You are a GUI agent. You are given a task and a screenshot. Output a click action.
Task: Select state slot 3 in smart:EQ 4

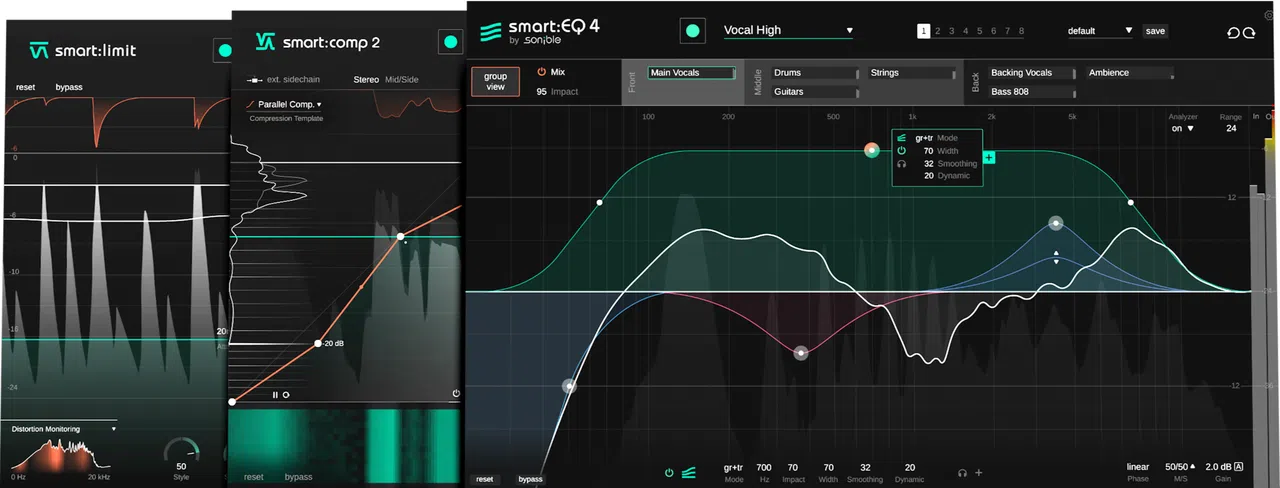(951, 31)
